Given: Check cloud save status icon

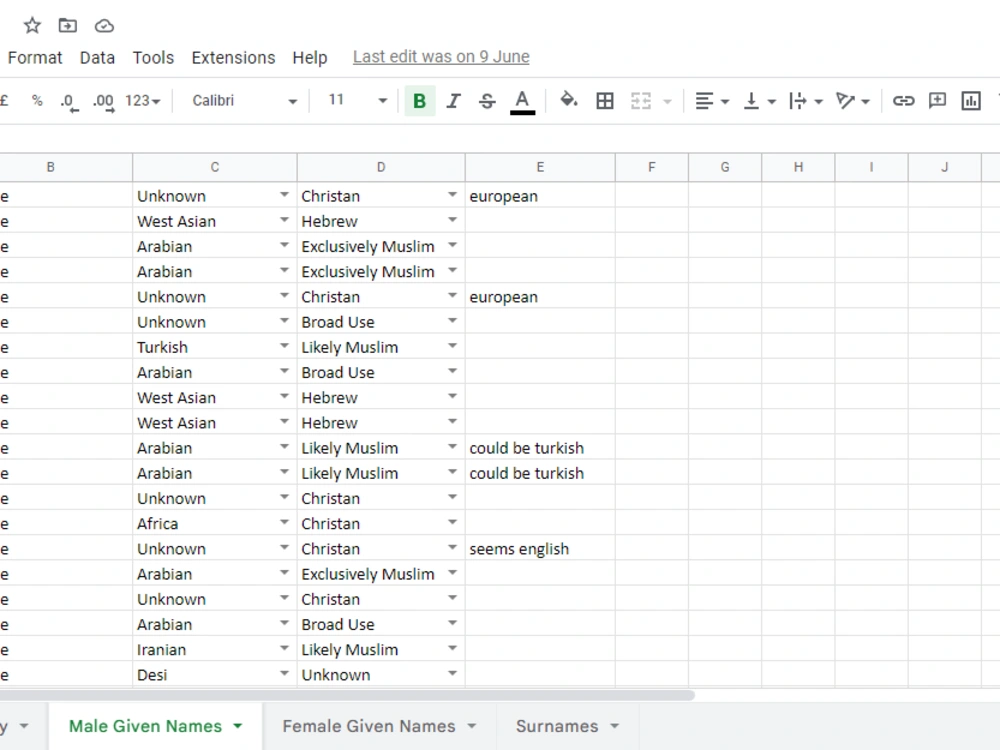Looking at the screenshot, I should point(104,26).
